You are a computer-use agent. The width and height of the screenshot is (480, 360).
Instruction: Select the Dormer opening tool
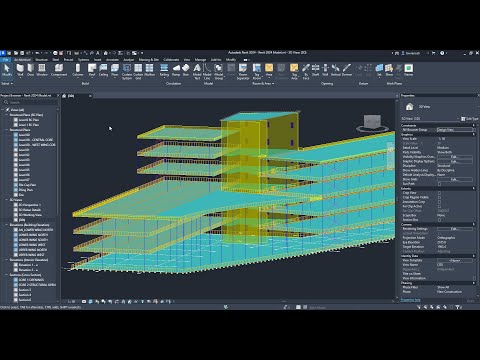click(x=347, y=70)
